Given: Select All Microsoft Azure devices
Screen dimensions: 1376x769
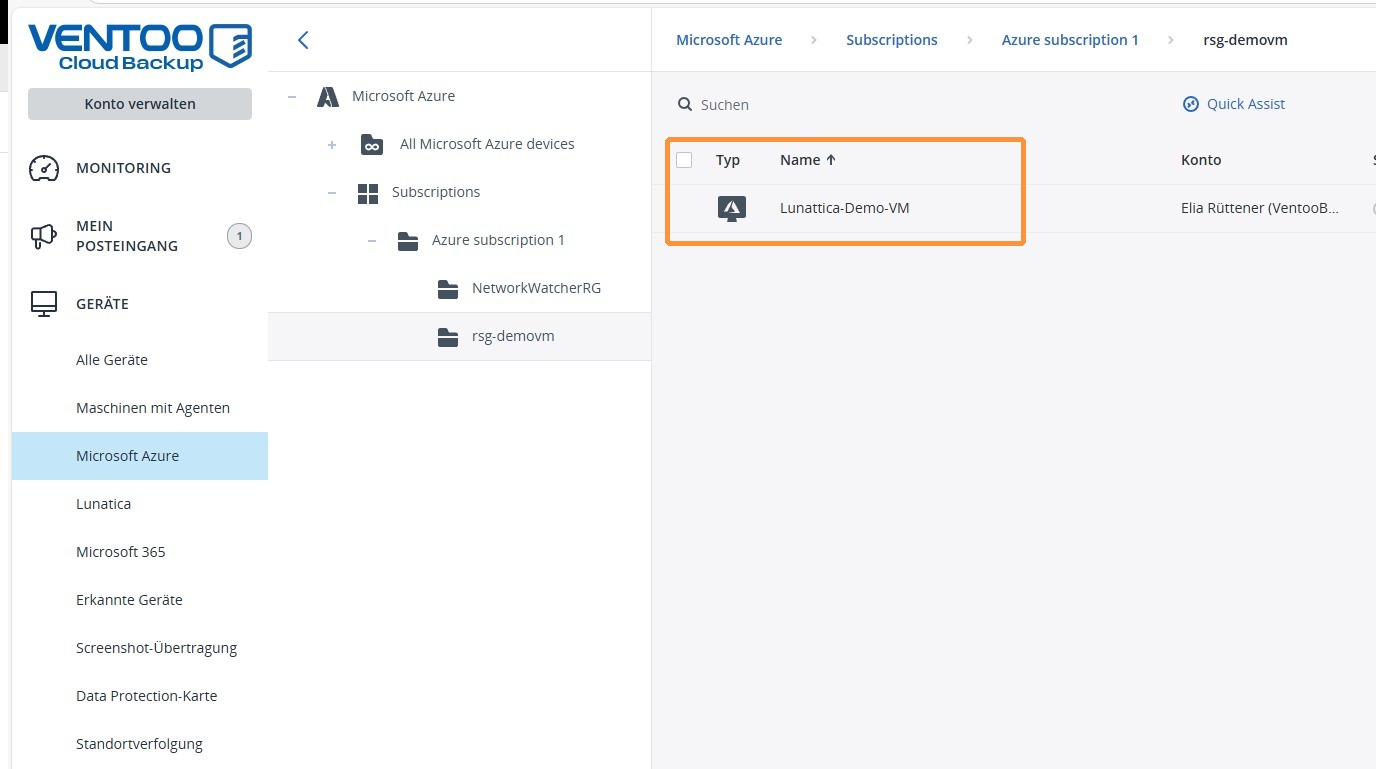Looking at the screenshot, I should (x=487, y=144).
